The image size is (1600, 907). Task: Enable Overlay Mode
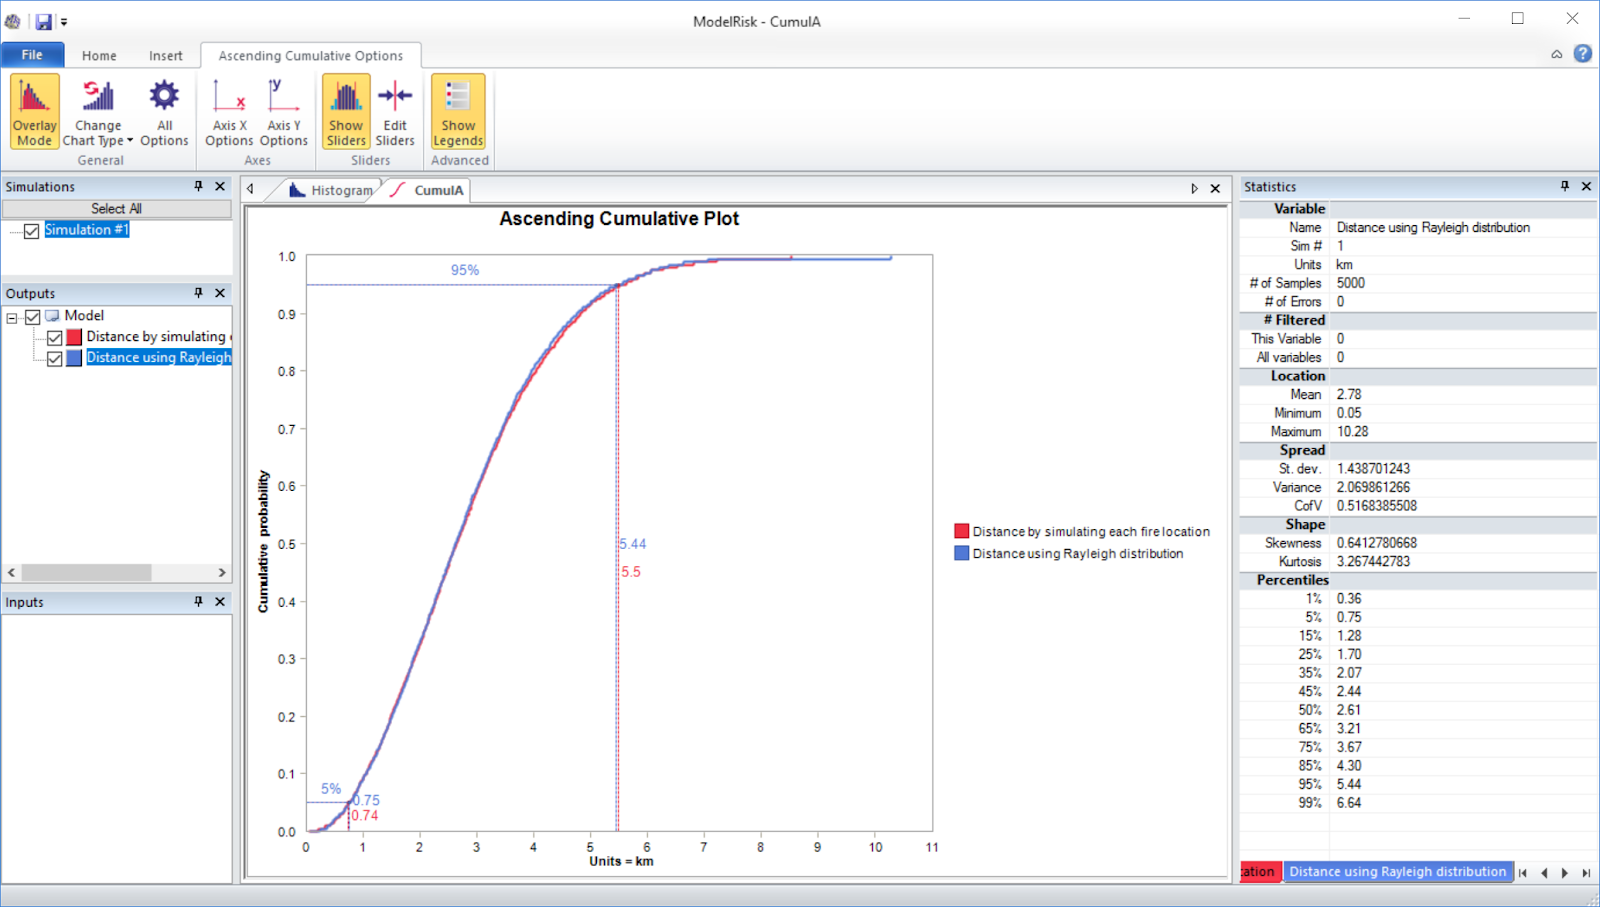(x=33, y=110)
